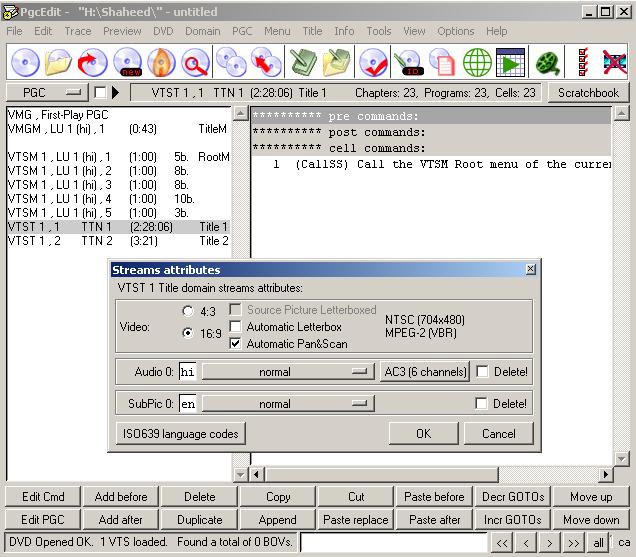Uncheck the Automatic Pan&Scan checkbox
Image resolution: width=636 pixels, height=557 pixels.
tap(235, 343)
